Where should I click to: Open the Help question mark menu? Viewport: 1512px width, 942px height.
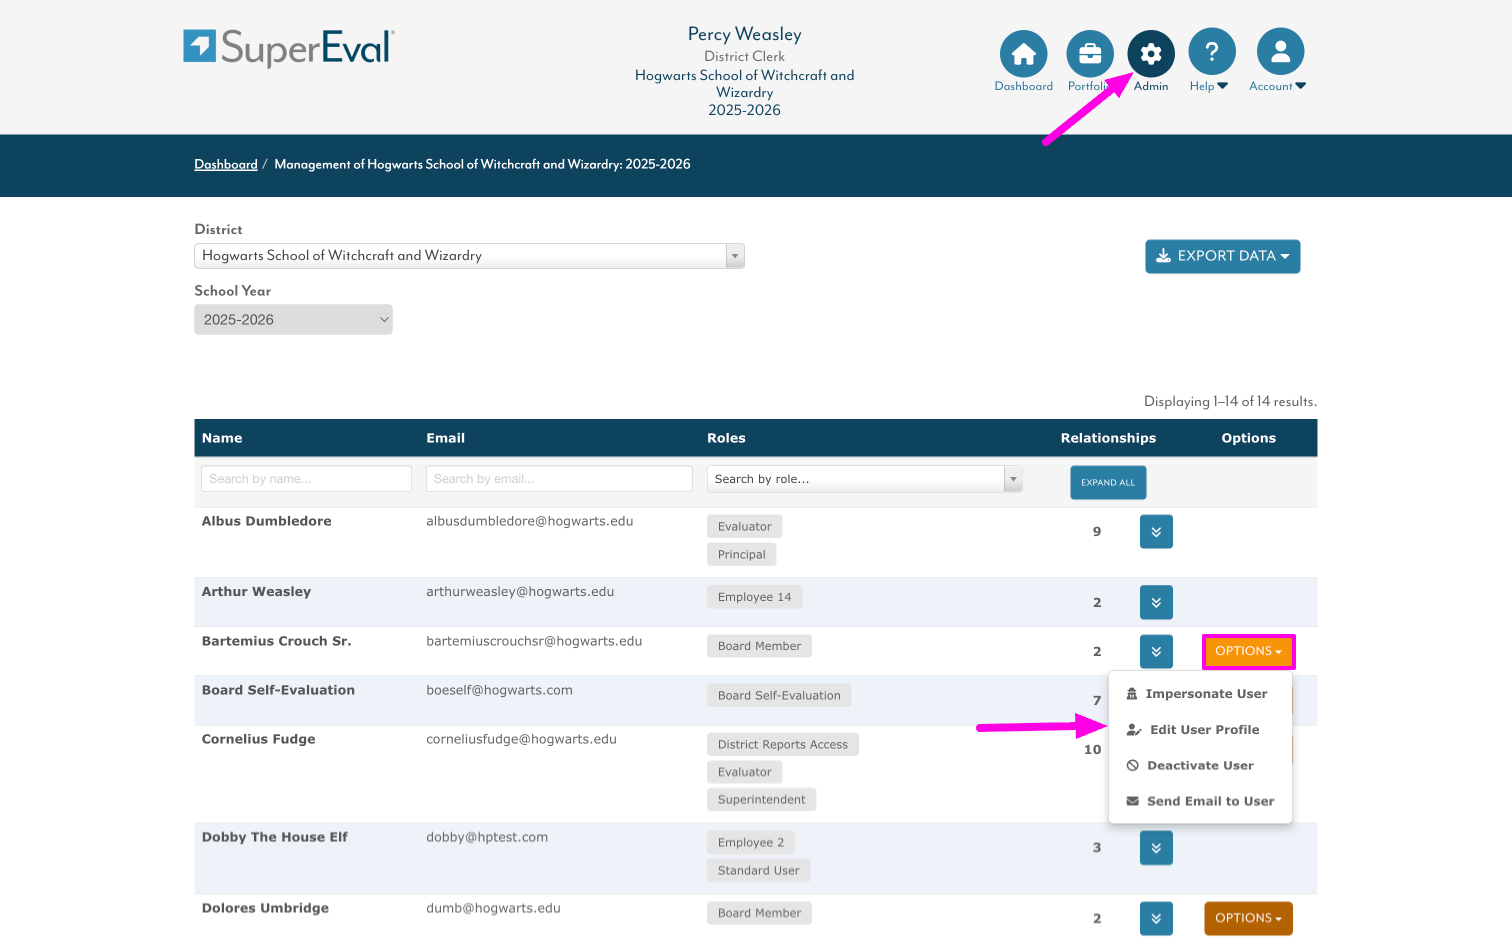pos(1212,51)
